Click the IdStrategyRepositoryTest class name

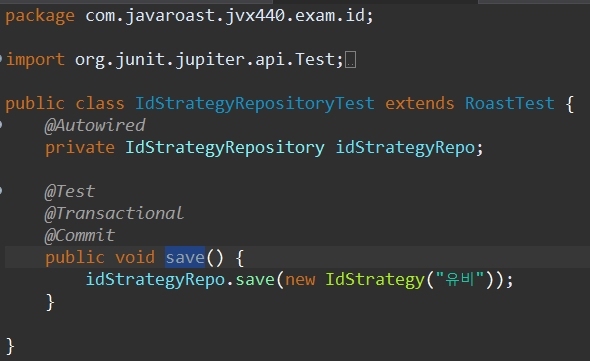click(255, 104)
